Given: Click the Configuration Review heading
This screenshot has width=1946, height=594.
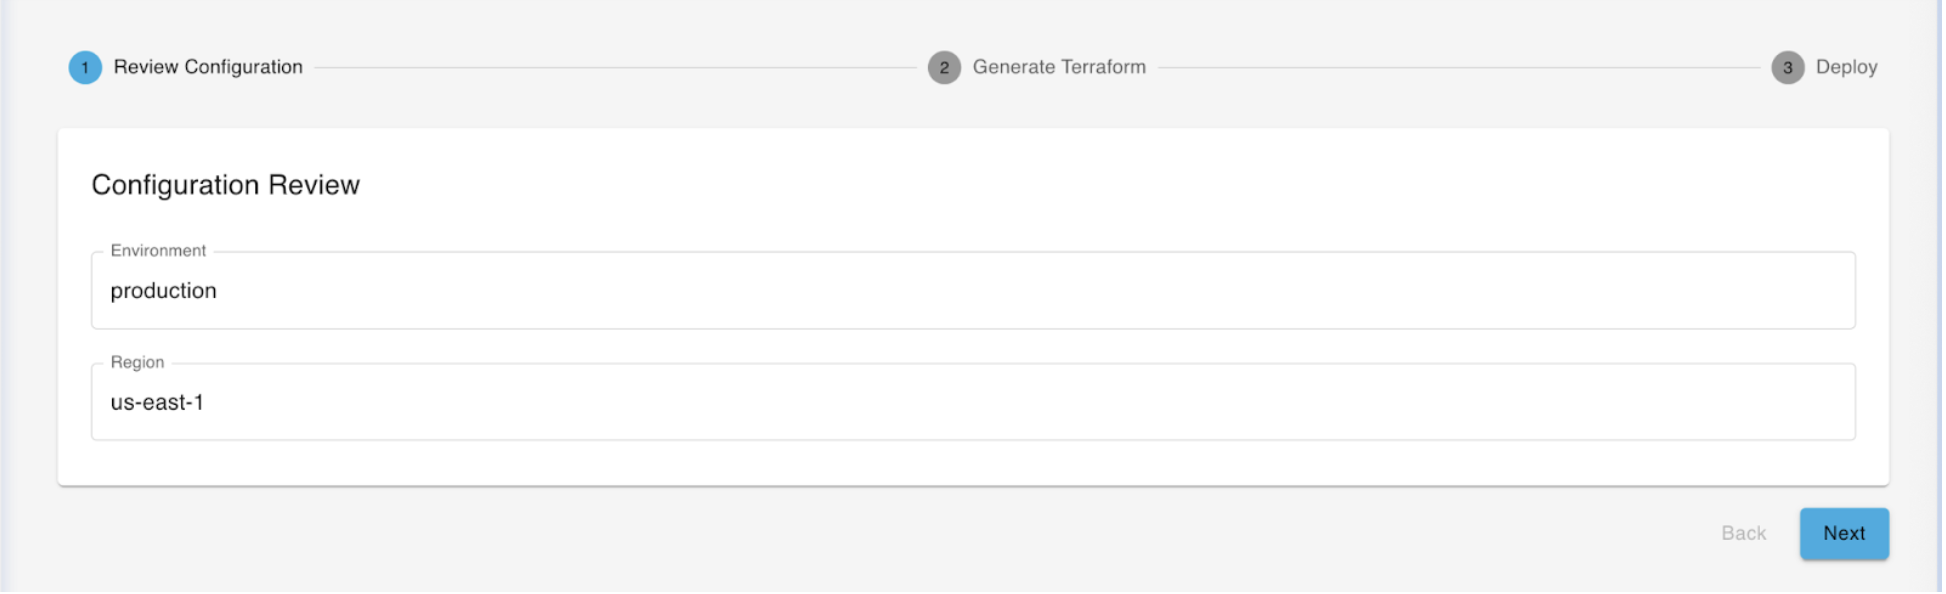Looking at the screenshot, I should 226,185.
